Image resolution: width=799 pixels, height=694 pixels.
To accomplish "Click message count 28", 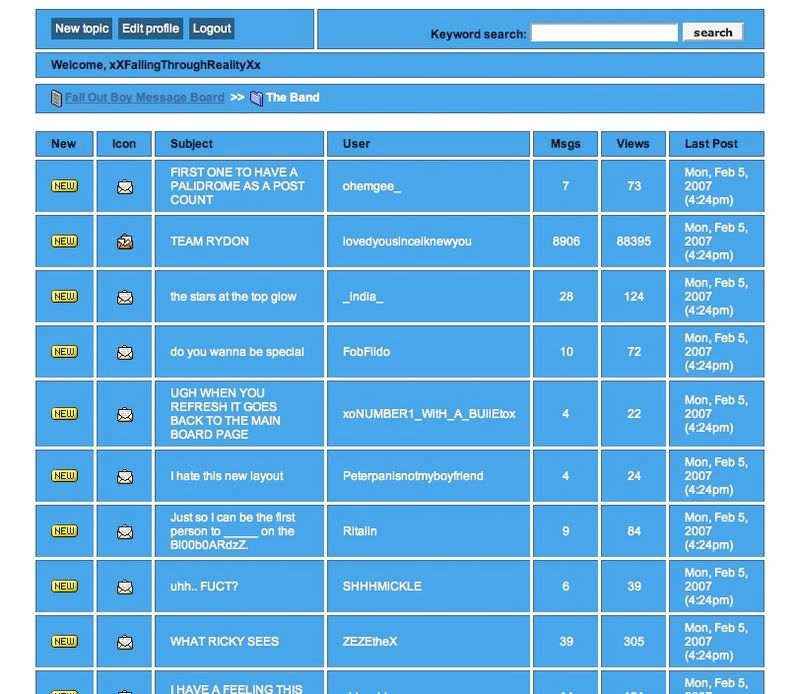I will coord(566,297).
